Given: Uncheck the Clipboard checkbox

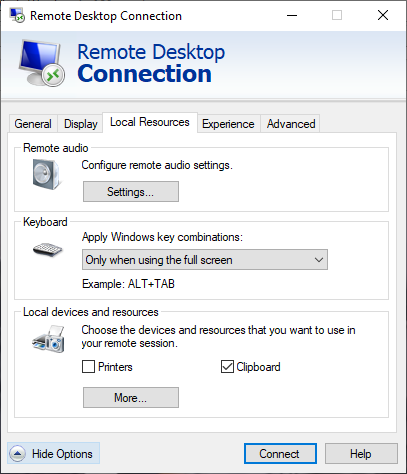Looking at the screenshot, I should point(227,367).
